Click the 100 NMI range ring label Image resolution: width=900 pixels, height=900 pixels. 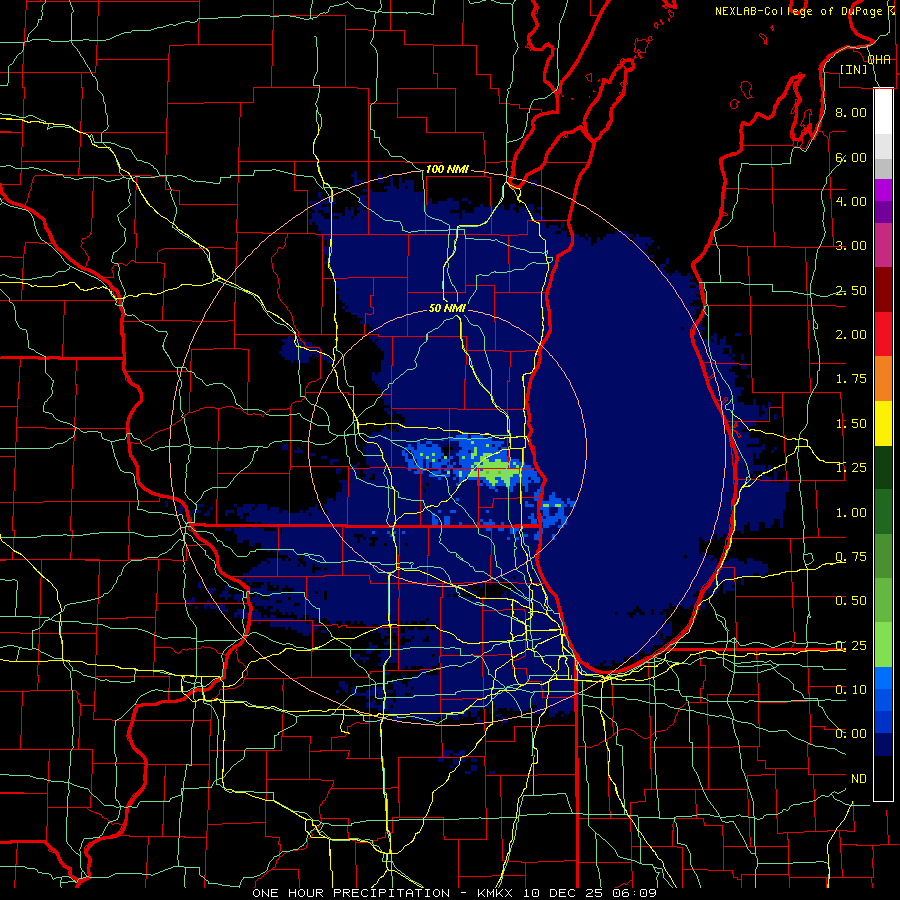tap(447, 169)
